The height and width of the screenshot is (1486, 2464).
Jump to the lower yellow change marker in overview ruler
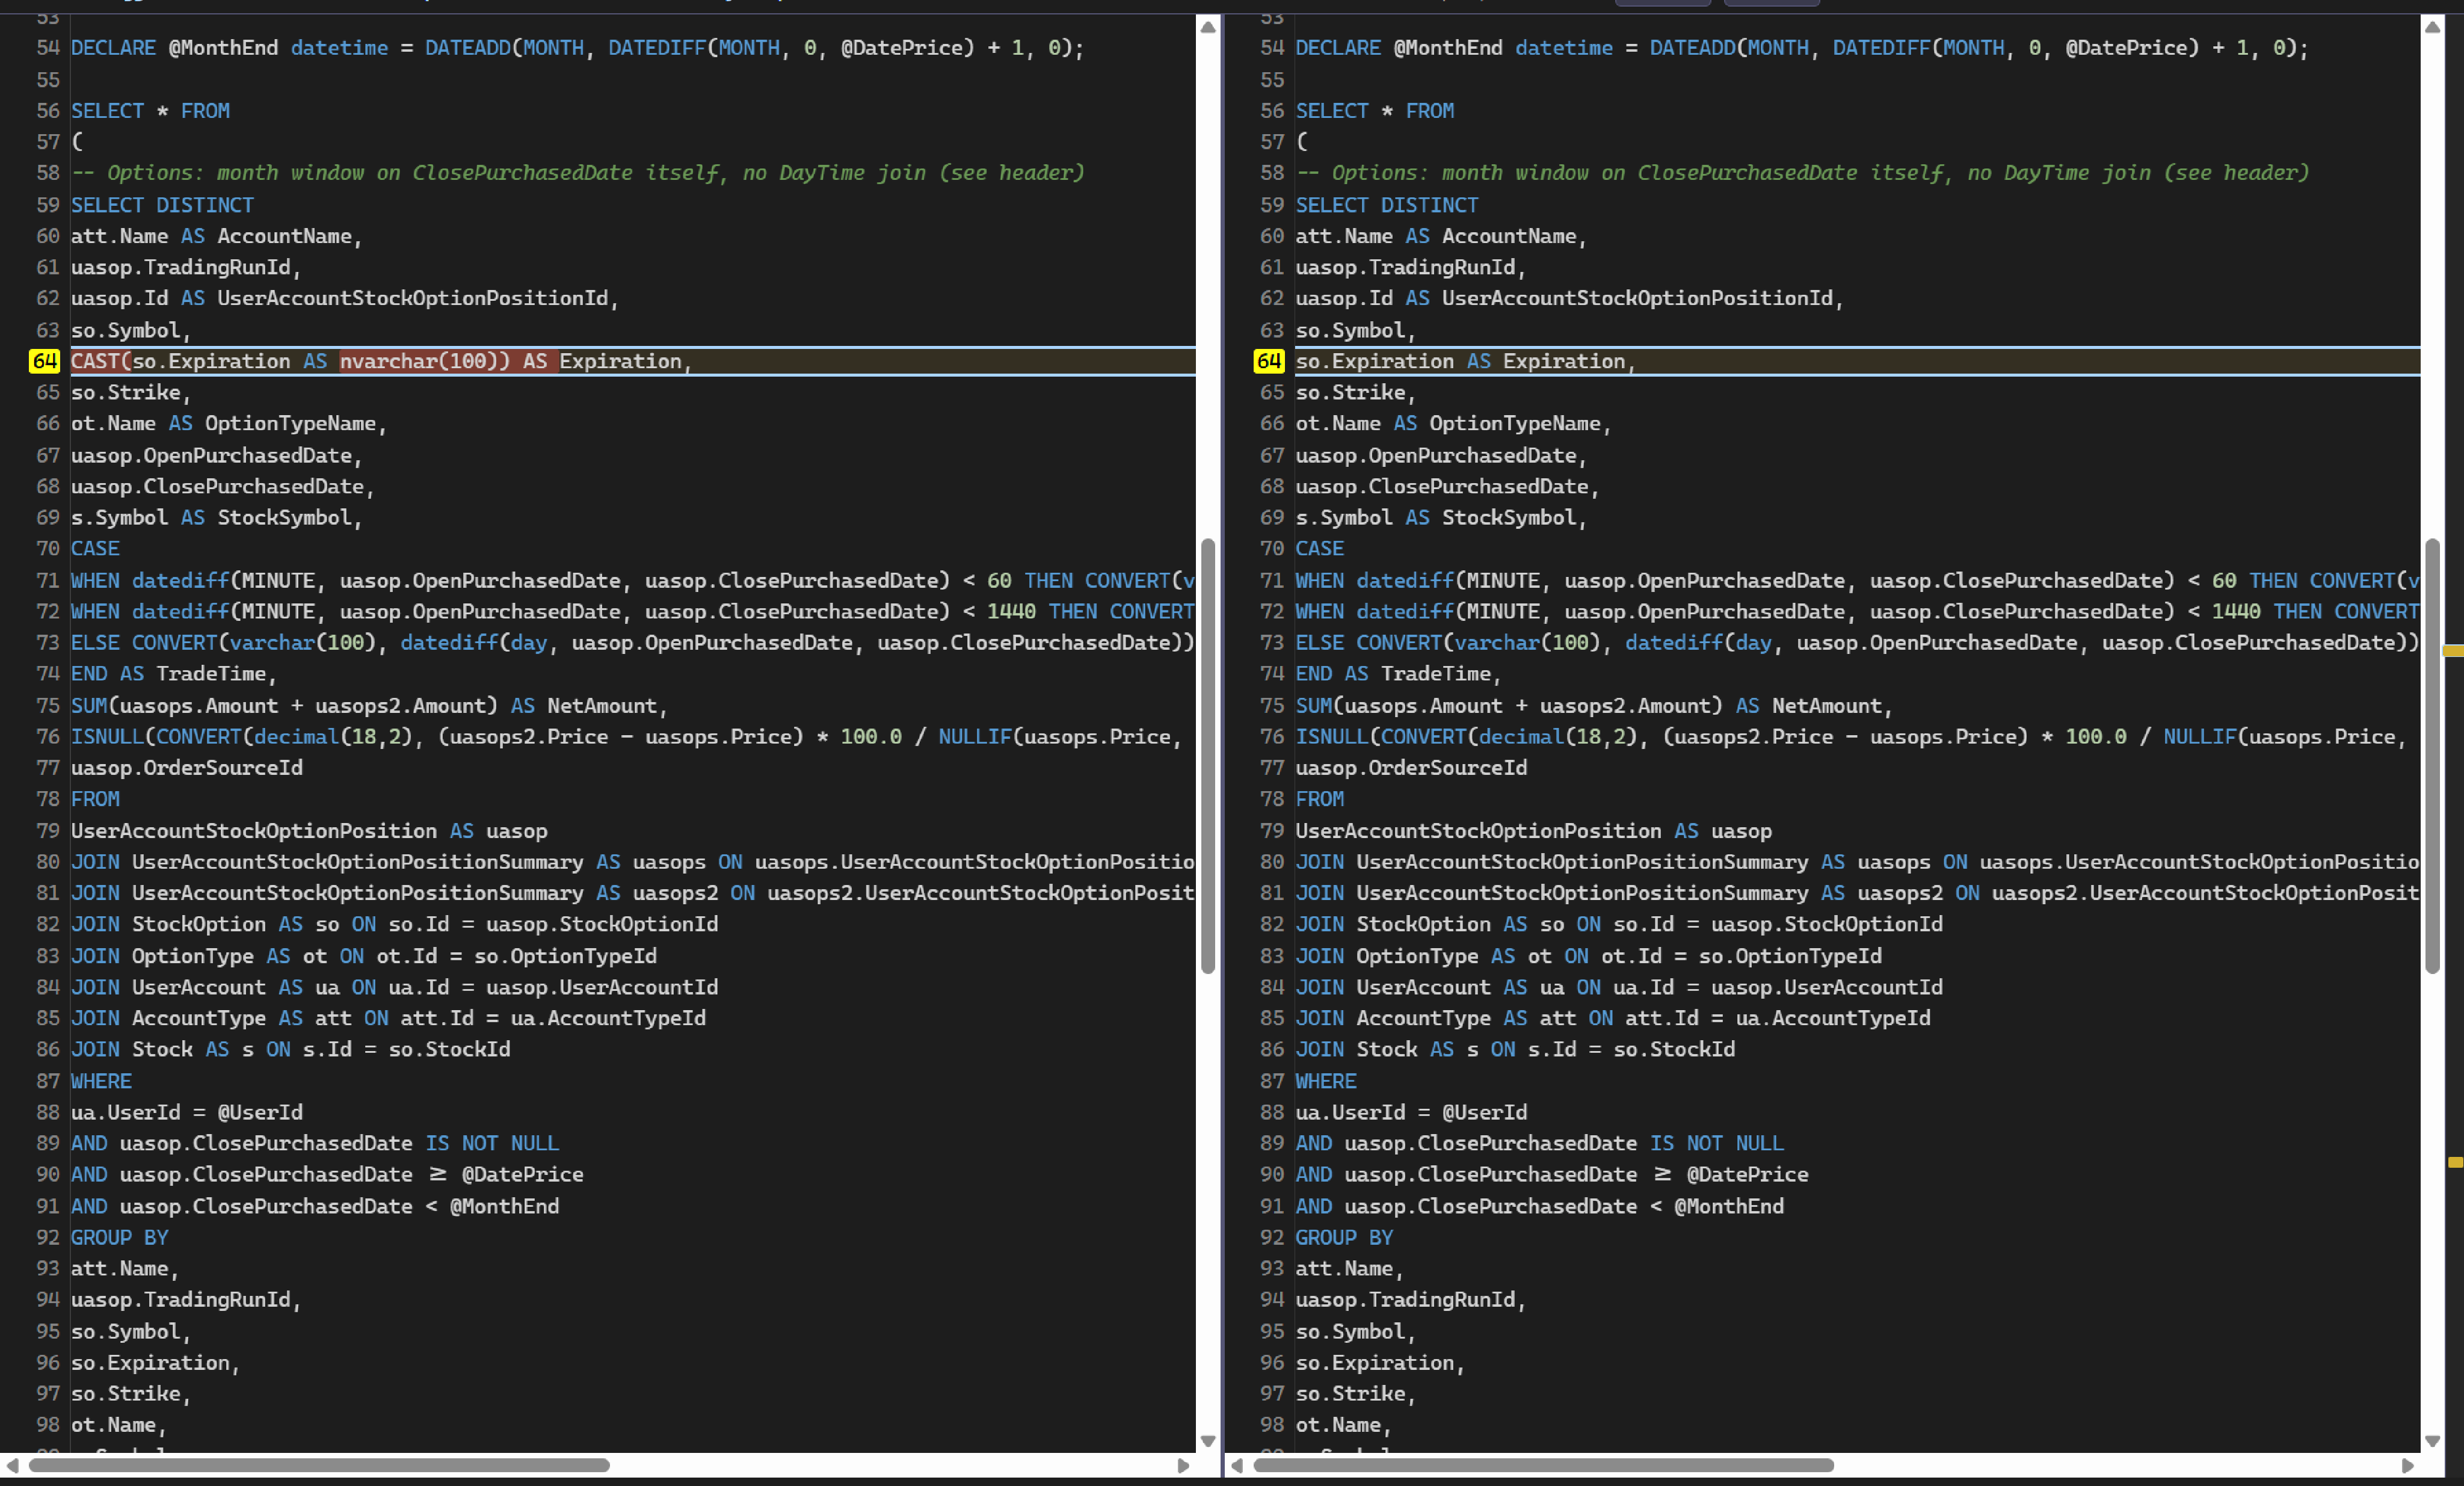pyautogui.click(x=2455, y=1162)
